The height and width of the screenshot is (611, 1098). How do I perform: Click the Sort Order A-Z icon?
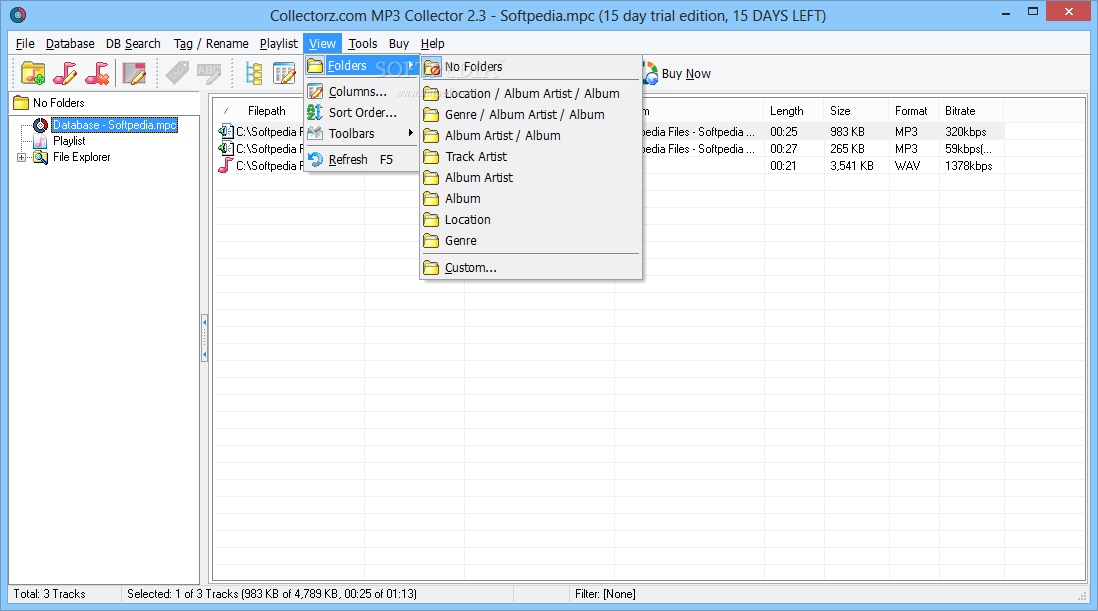tap(316, 112)
